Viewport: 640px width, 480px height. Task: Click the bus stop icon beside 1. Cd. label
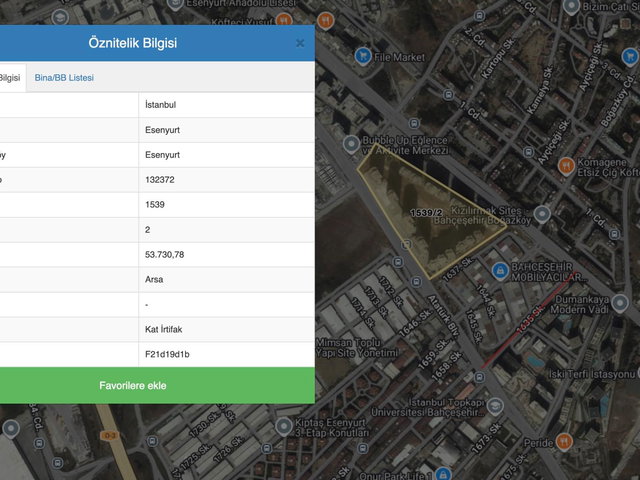click(448, 95)
